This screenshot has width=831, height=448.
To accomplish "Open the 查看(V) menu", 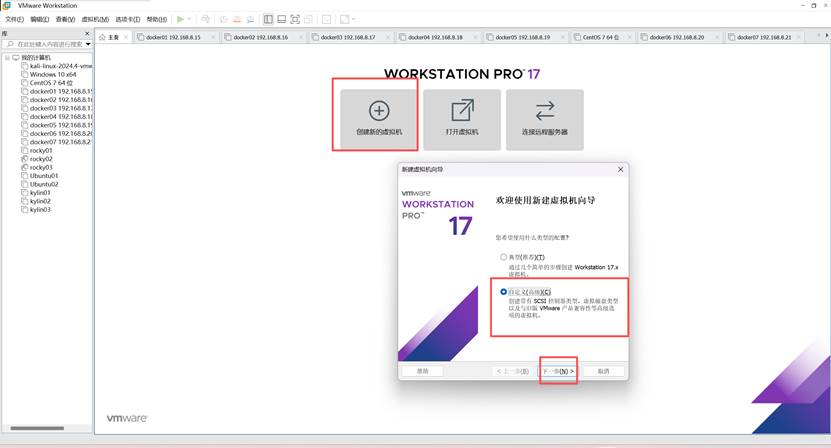I will pyautogui.click(x=65, y=19).
